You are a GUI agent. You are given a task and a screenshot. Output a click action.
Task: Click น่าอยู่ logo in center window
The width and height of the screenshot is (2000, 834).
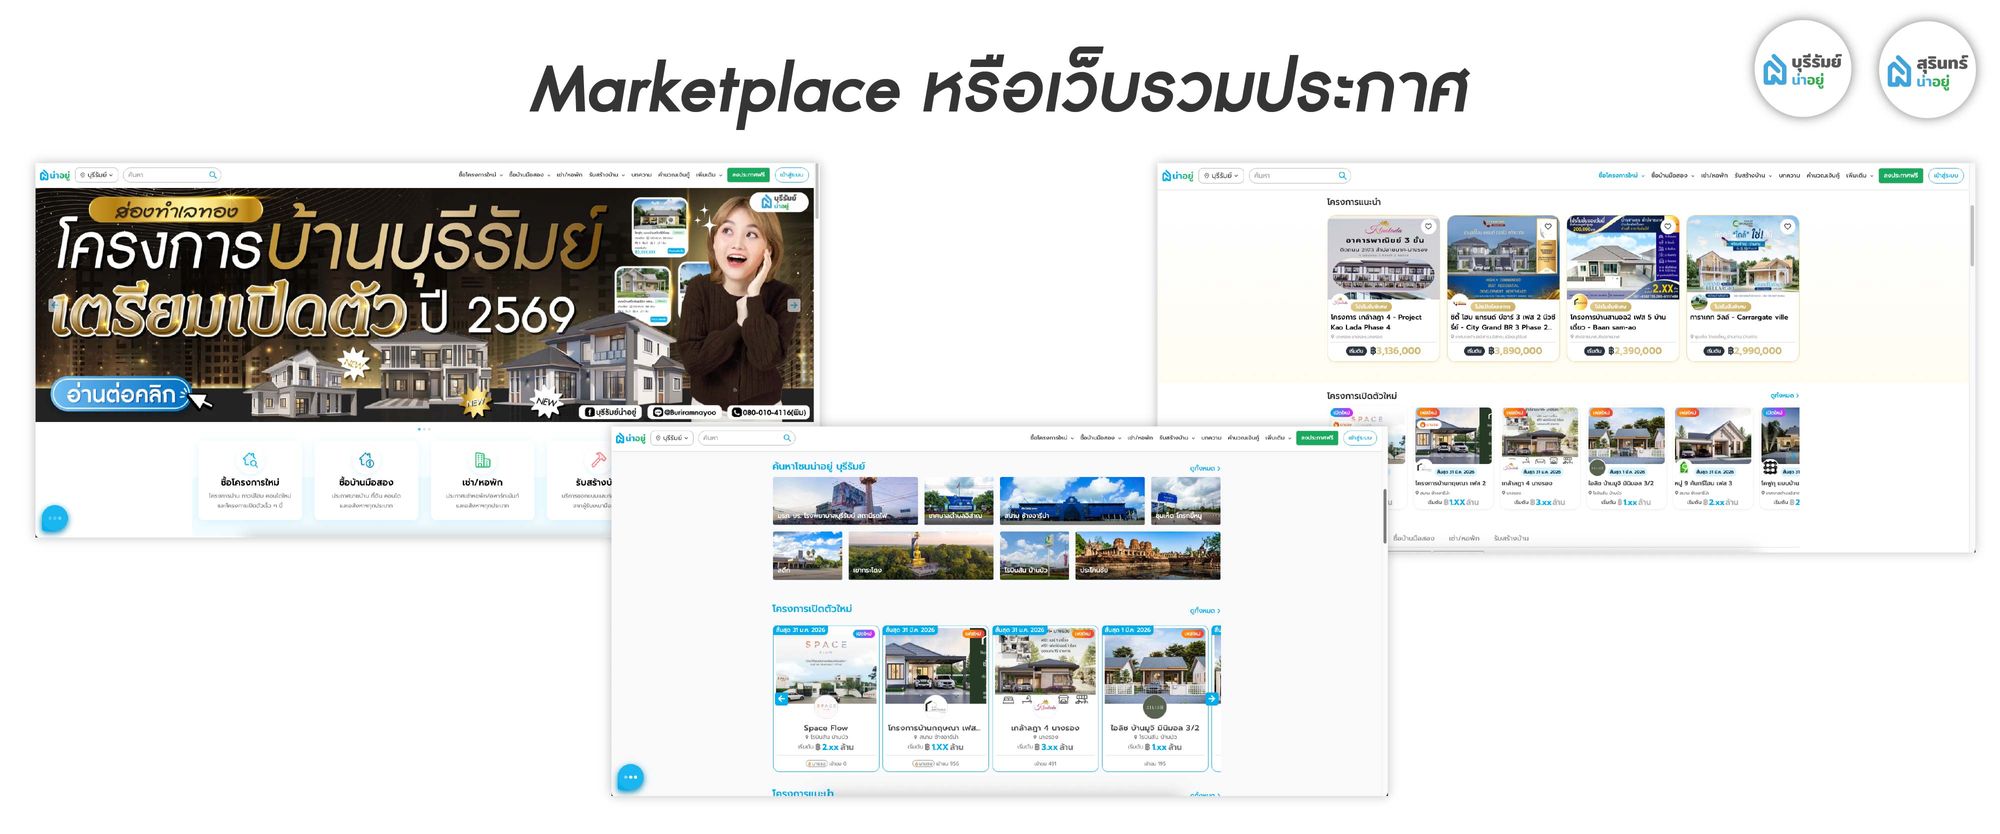[631, 438]
